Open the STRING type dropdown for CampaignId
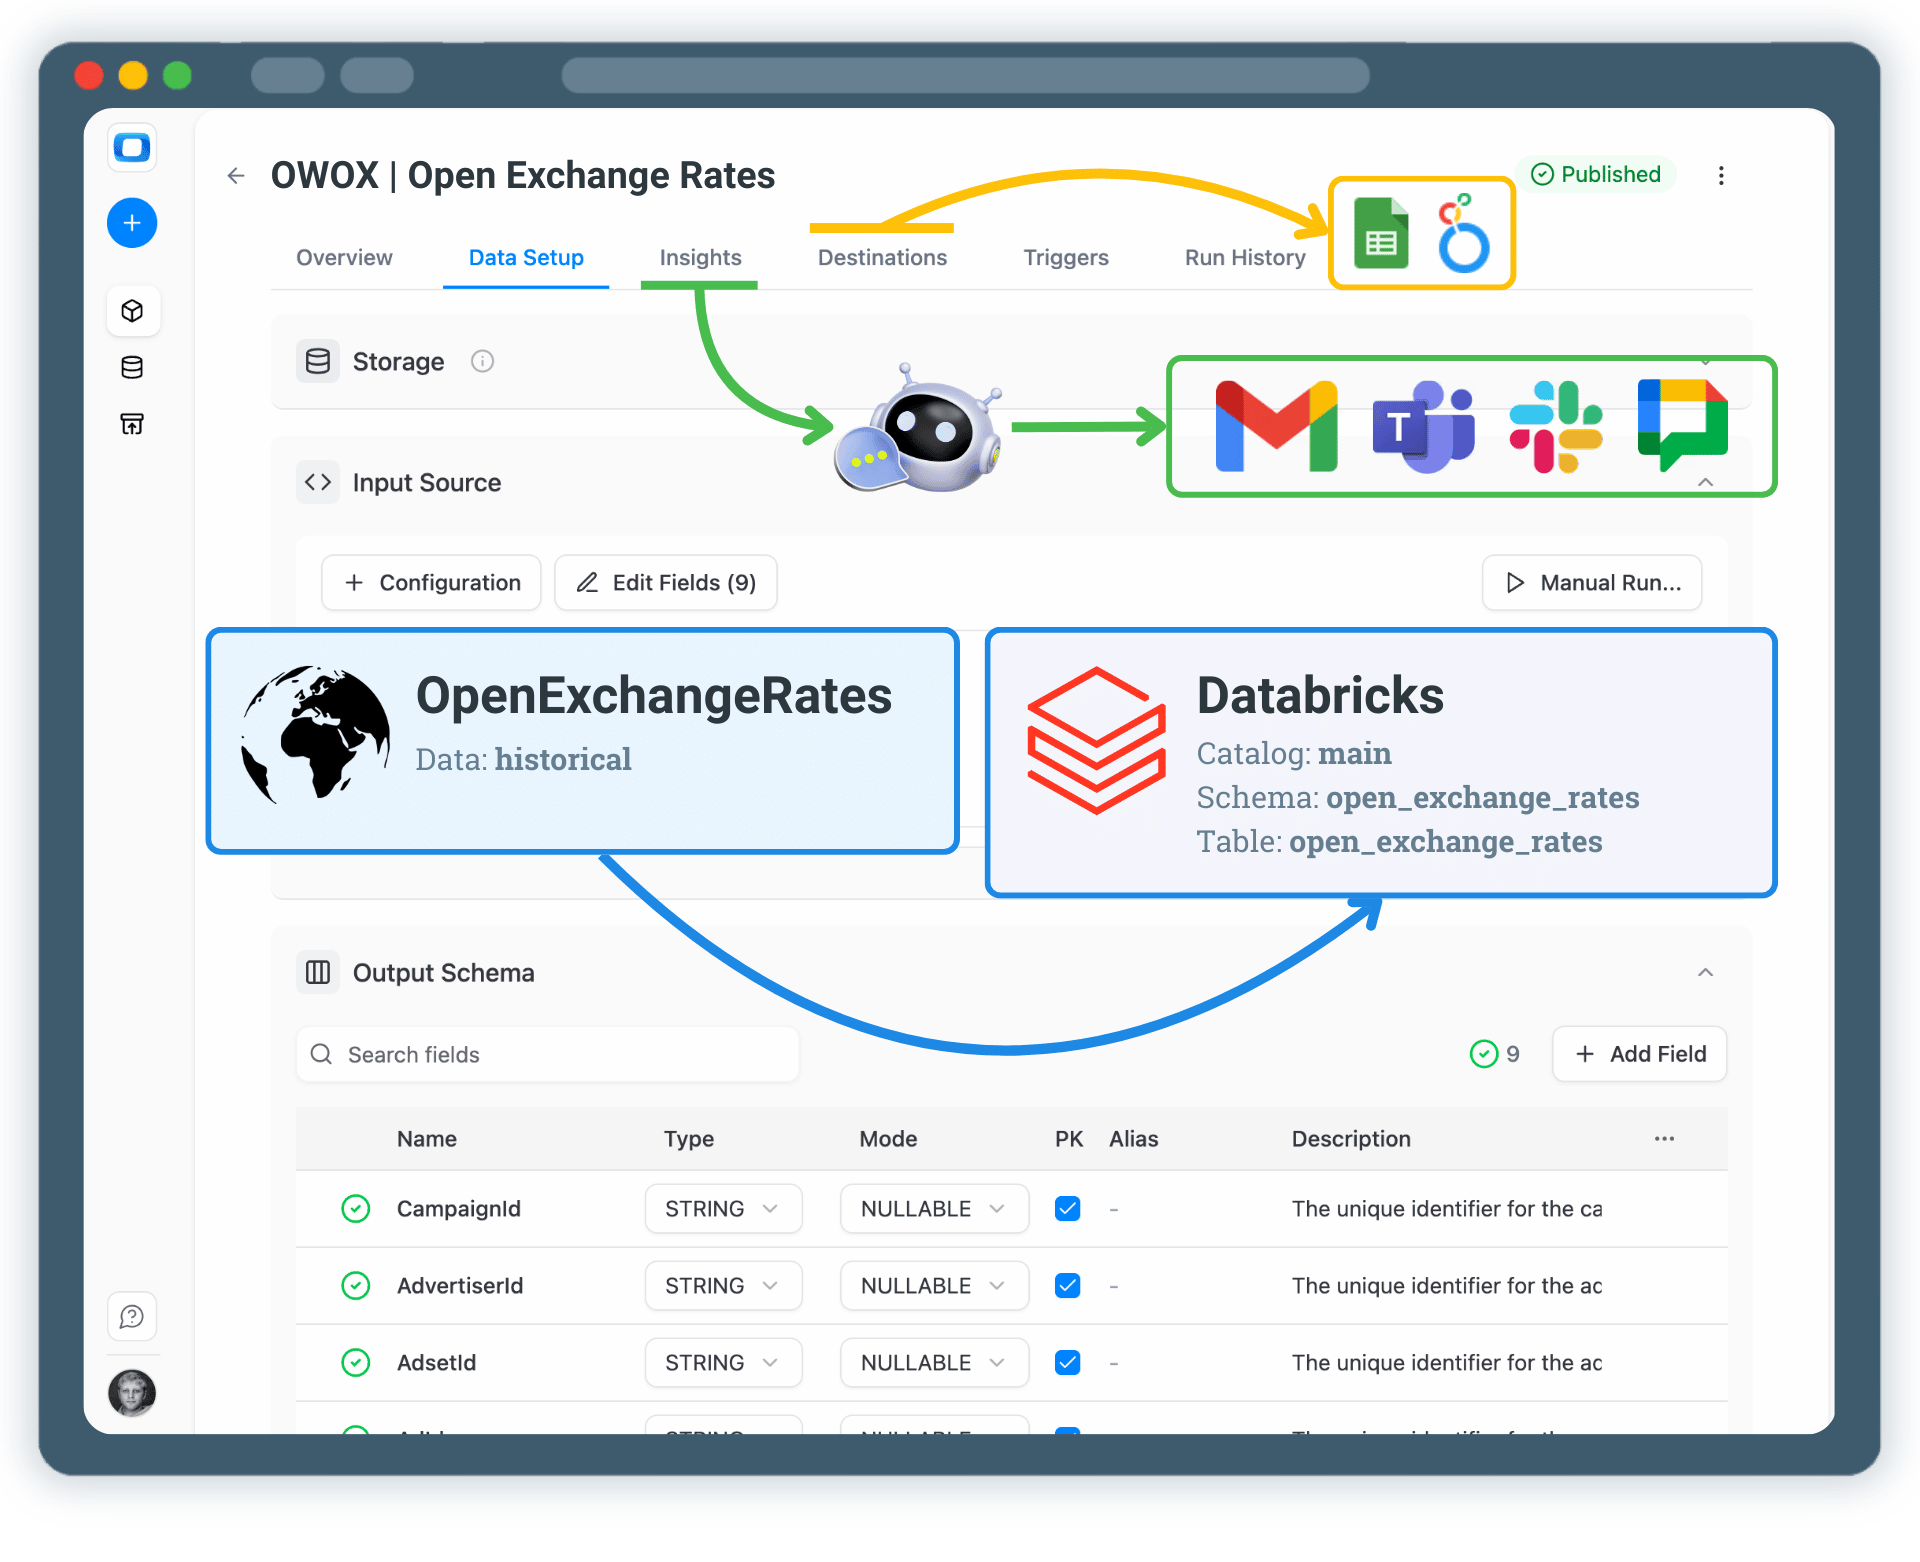The width and height of the screenshot is (1920, 1562). point(722,1208)
